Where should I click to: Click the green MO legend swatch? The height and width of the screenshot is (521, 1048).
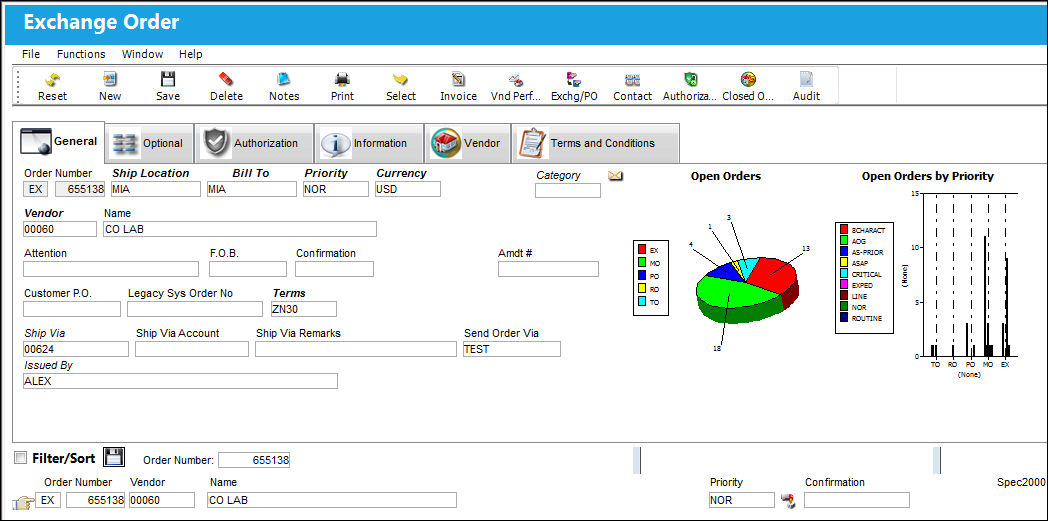coord(642,263)
